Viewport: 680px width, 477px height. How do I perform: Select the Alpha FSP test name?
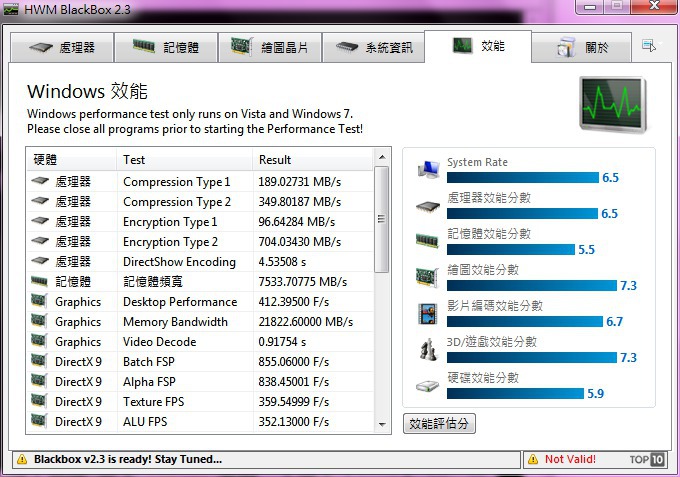pyautogui.click(x=149, y=382)
